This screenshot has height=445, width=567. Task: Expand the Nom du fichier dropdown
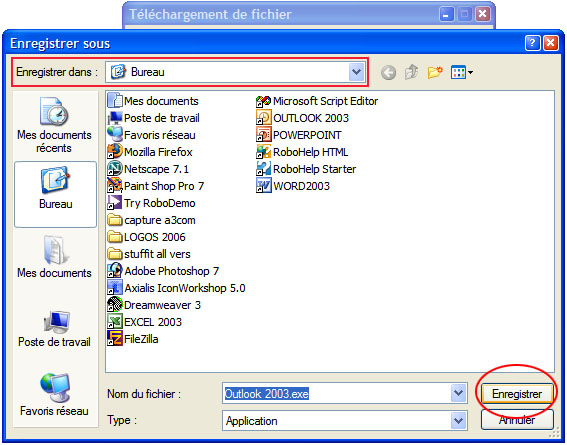tap(458, 393)
